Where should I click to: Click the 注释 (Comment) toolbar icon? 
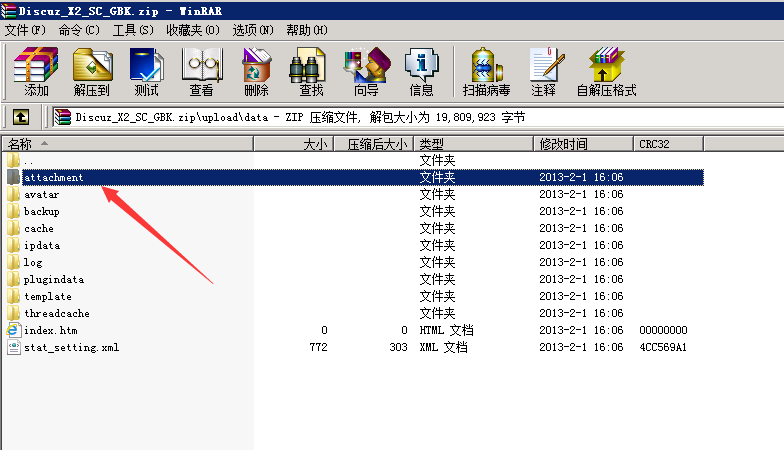click(x=543, y=70)
